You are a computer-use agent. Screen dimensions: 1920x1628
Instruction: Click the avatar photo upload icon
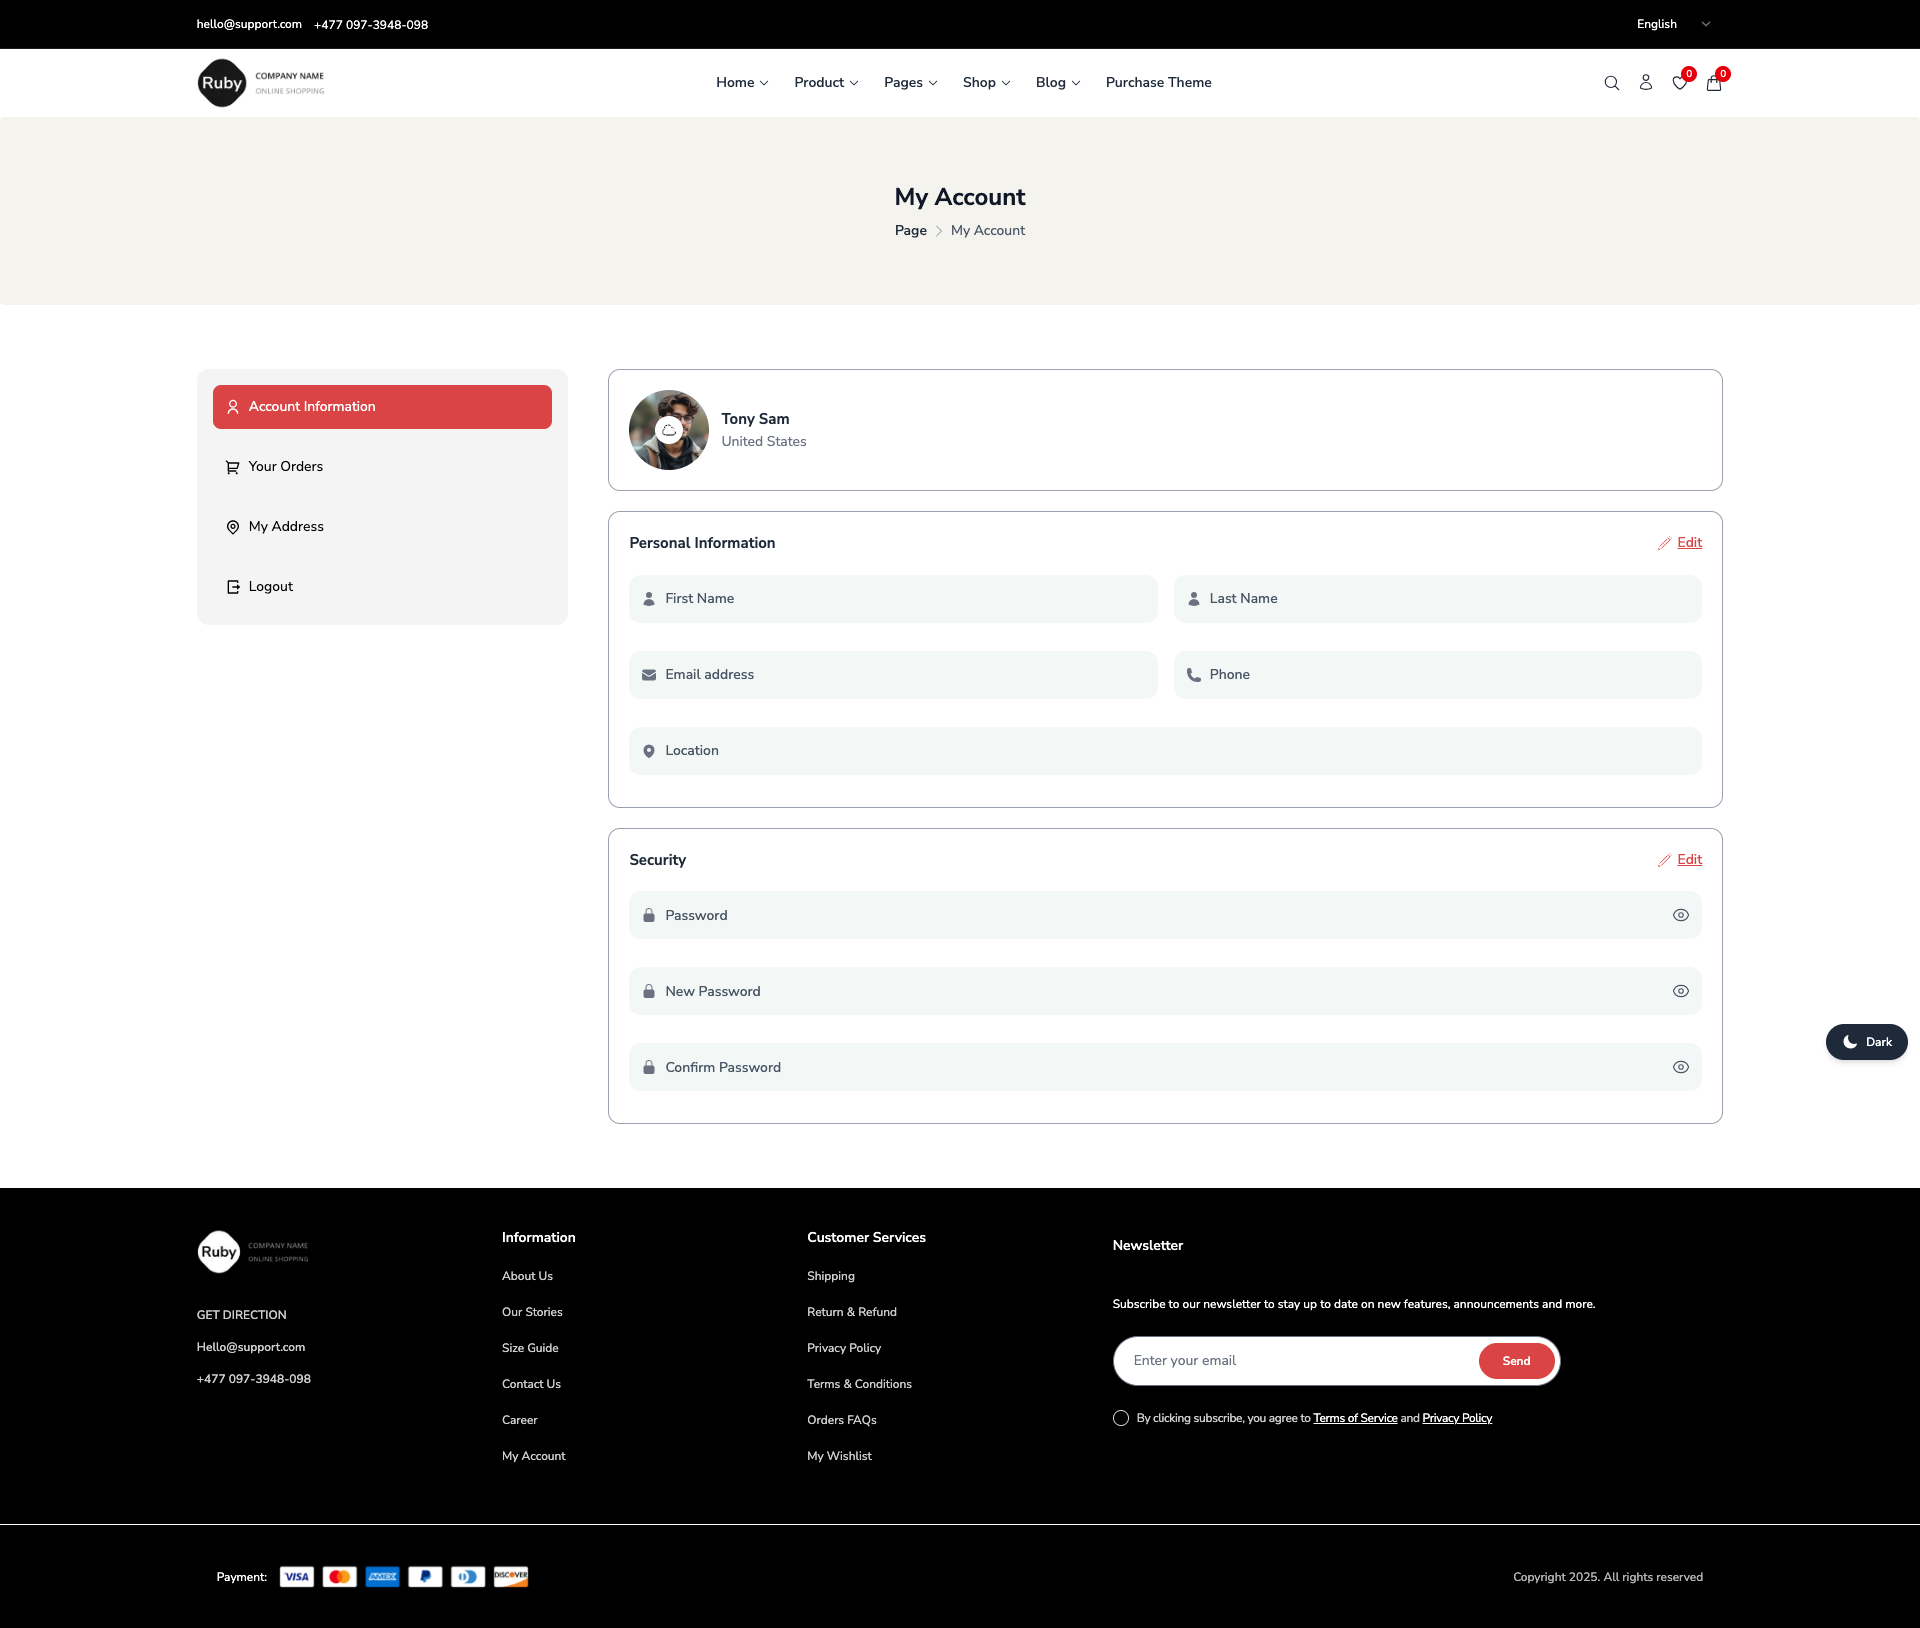pyautogui.click(x=669, y=430)
